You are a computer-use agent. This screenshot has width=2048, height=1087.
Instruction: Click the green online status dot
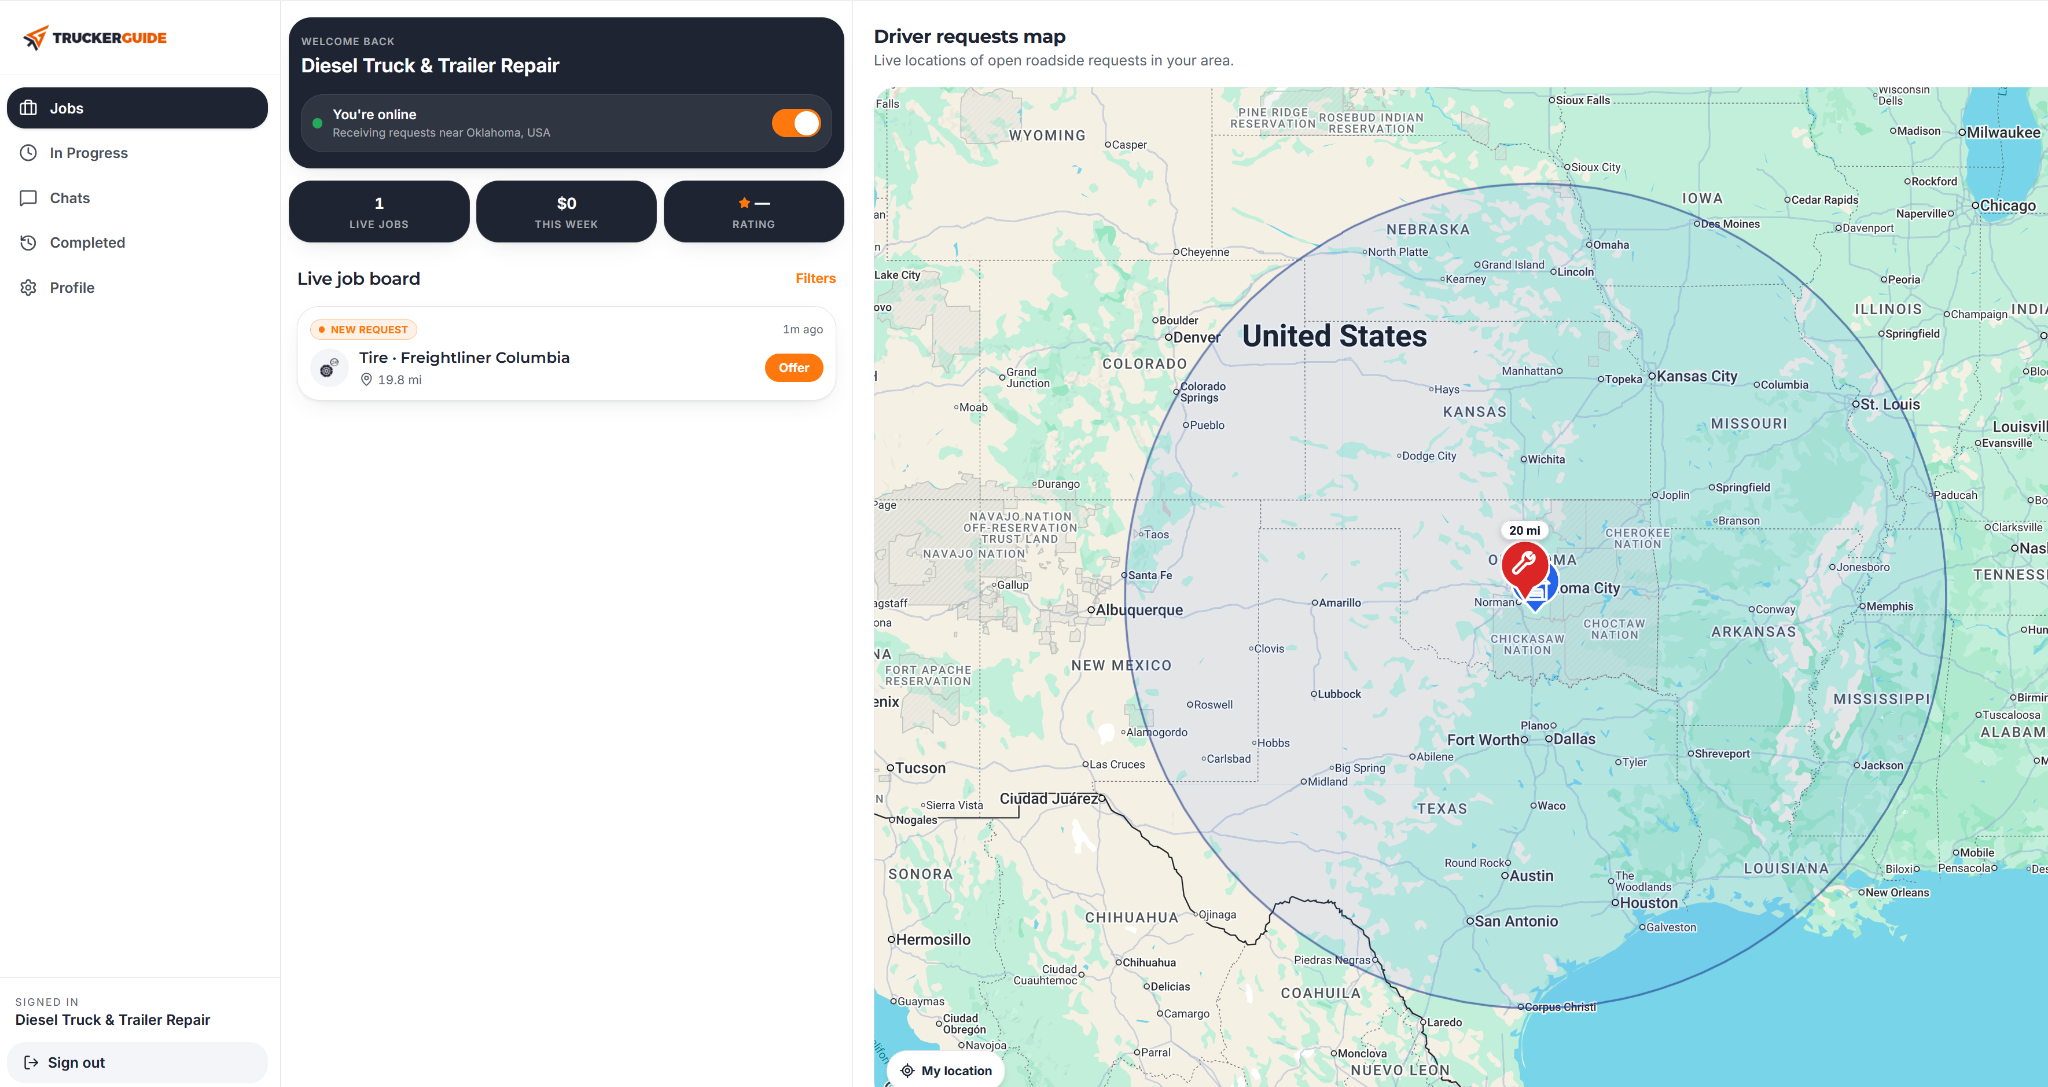point(317,124)
